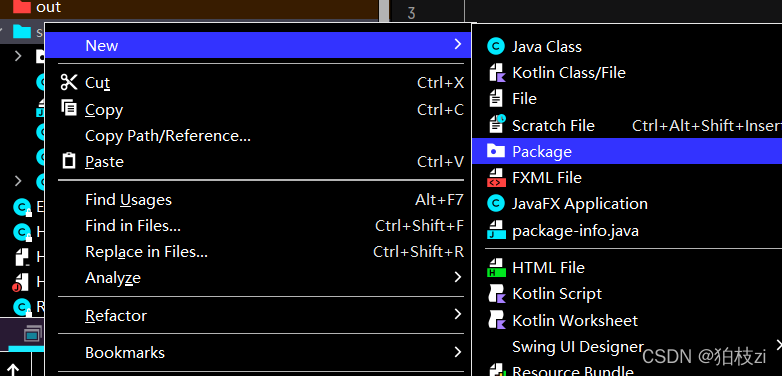Click the Scratch File icon

[x=496, y=125]
